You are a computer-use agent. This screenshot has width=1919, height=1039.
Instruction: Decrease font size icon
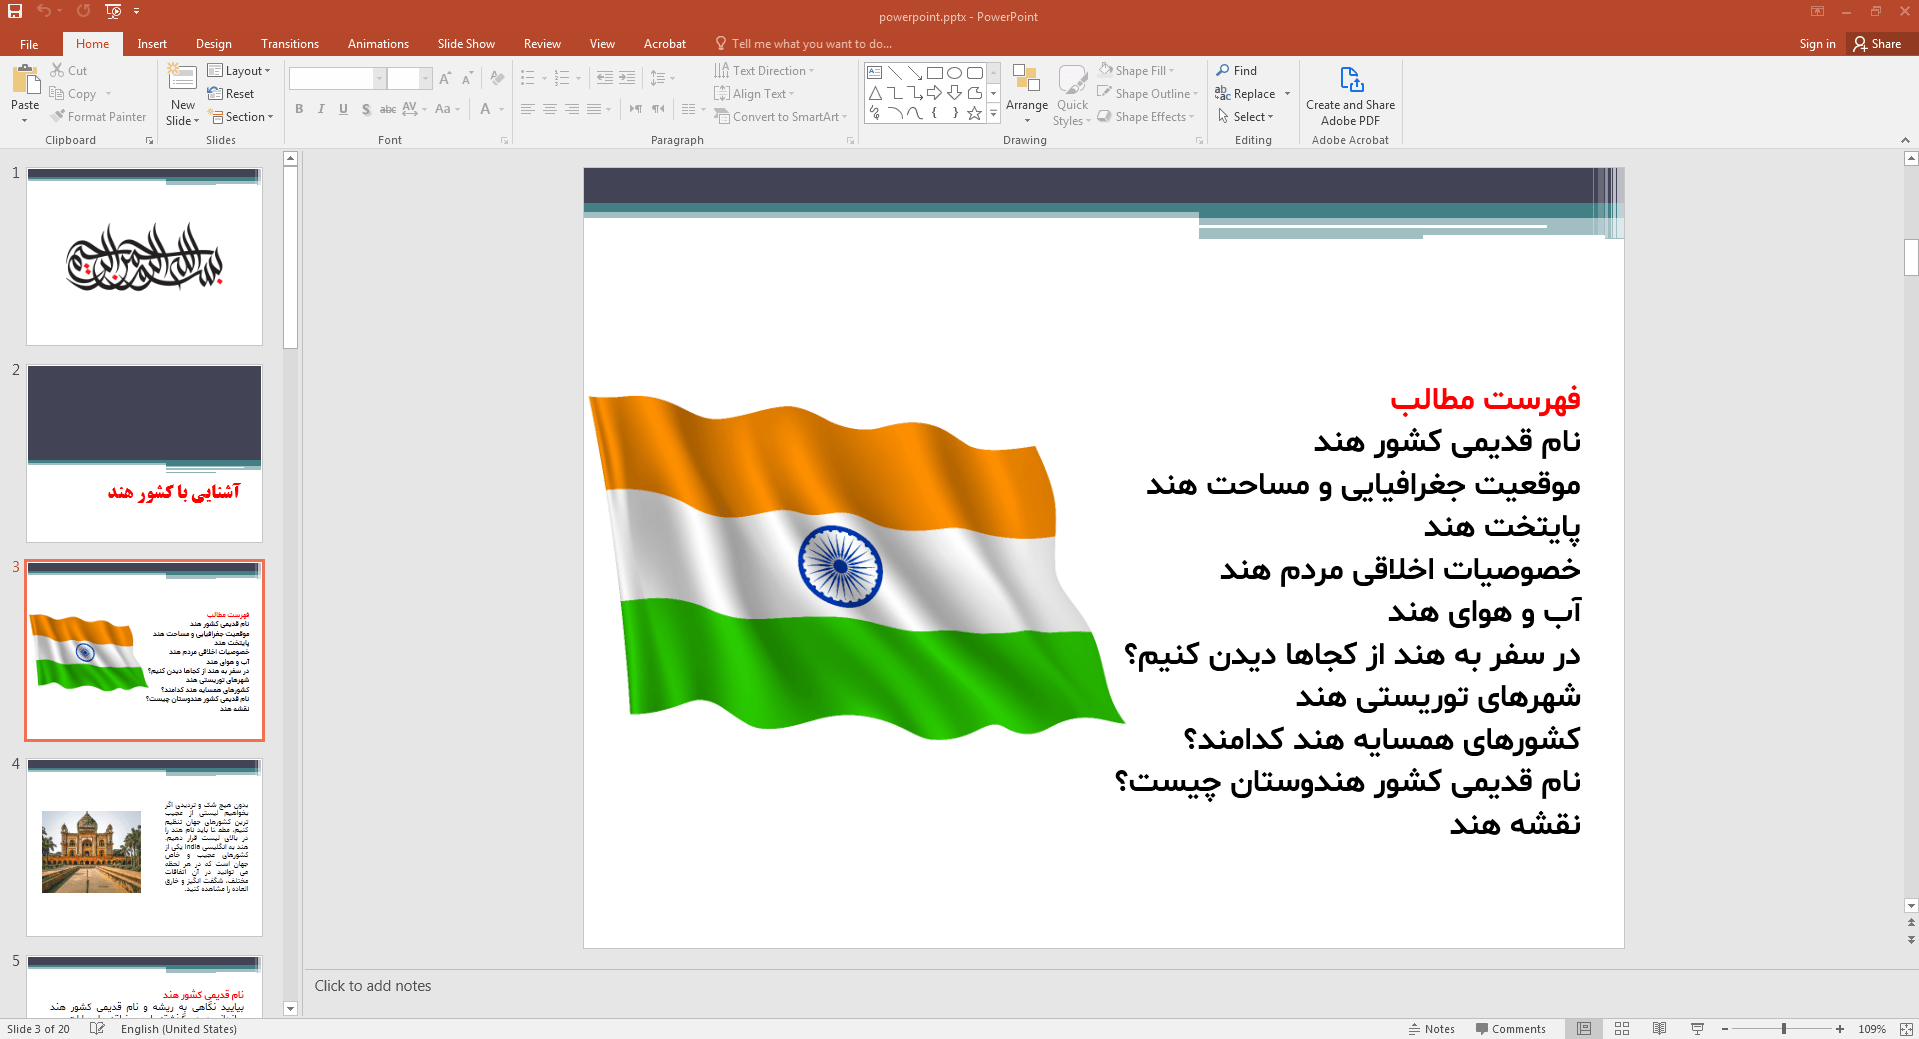(x=467, y=78)
